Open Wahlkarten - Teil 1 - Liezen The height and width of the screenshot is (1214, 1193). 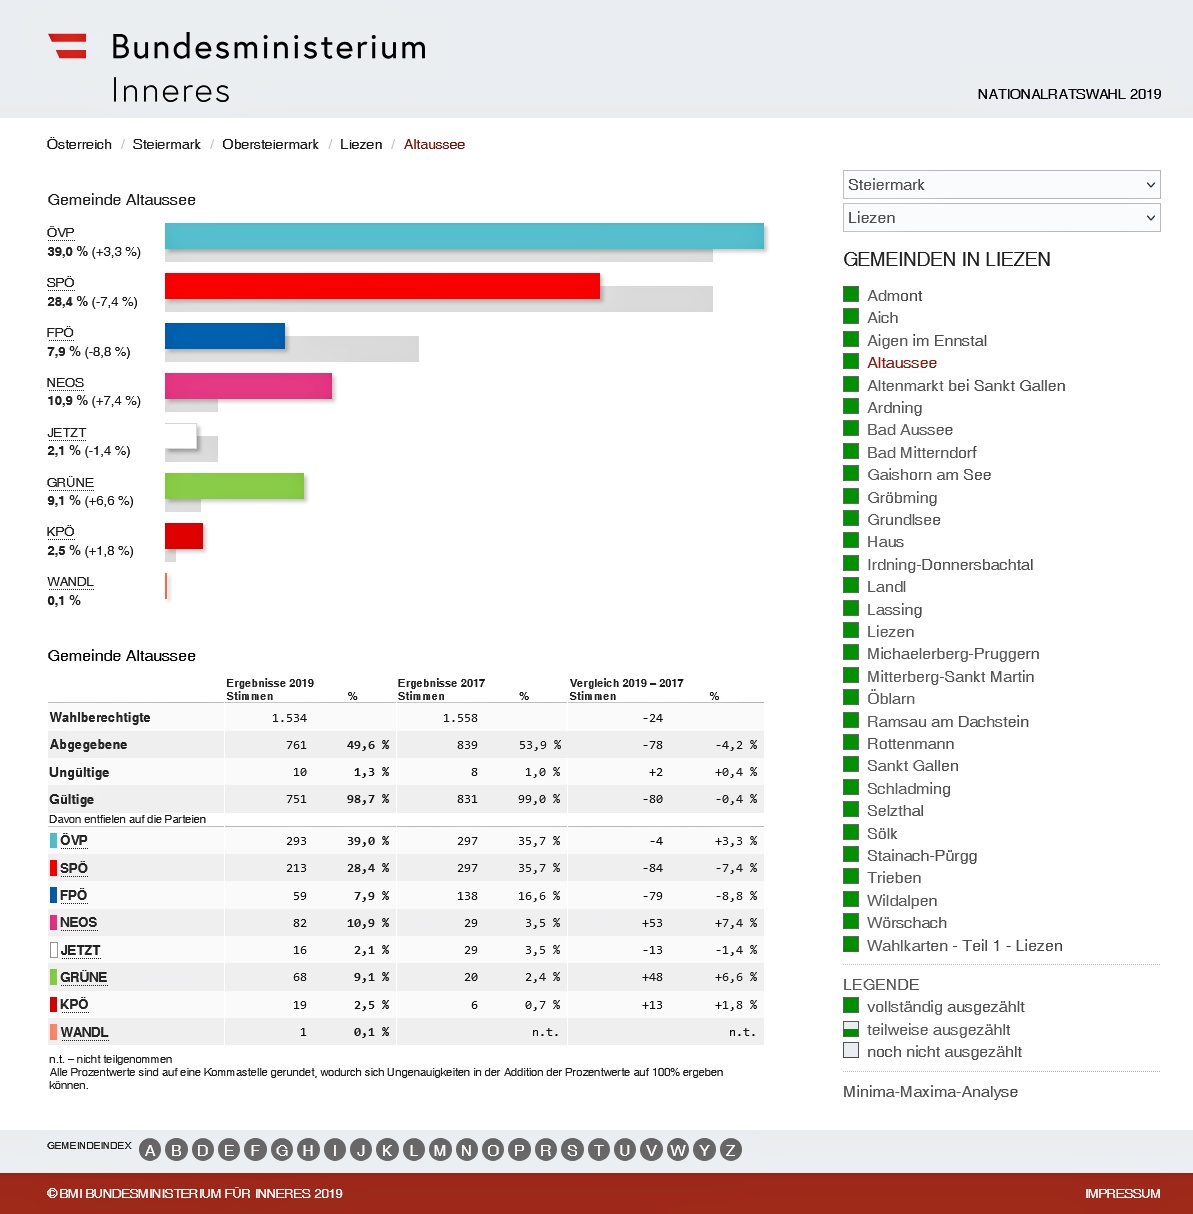[964, 946]
